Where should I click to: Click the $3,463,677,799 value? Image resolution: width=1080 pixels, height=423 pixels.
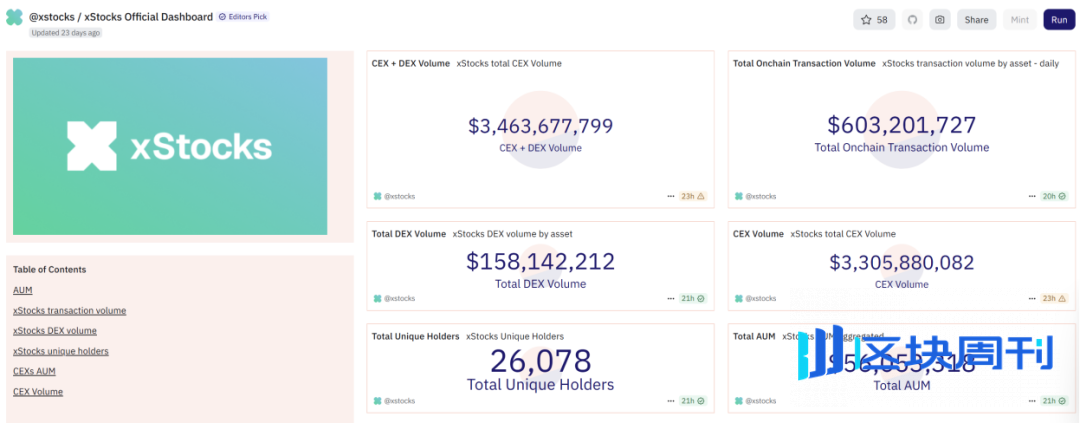click(x=541, y=126)
